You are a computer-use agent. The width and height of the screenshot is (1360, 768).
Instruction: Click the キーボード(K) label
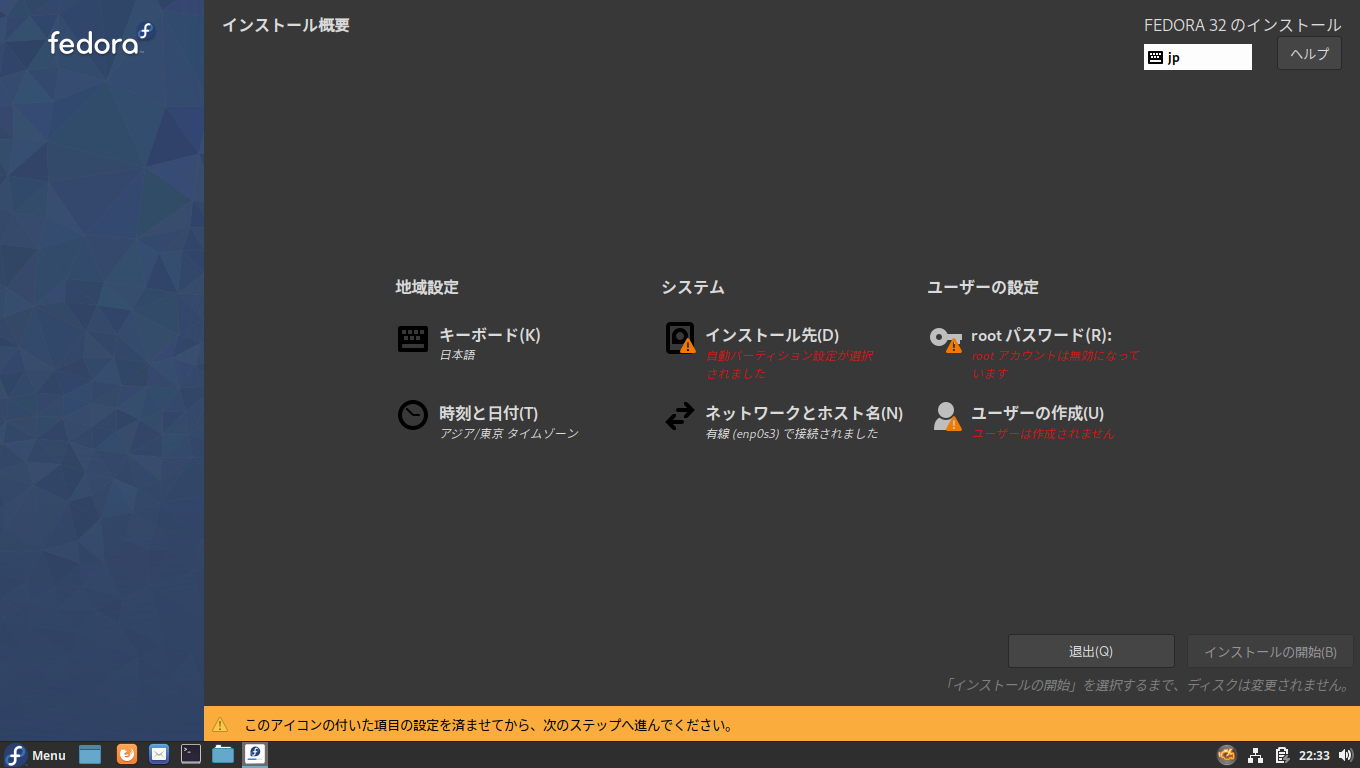tap(490, 335)
